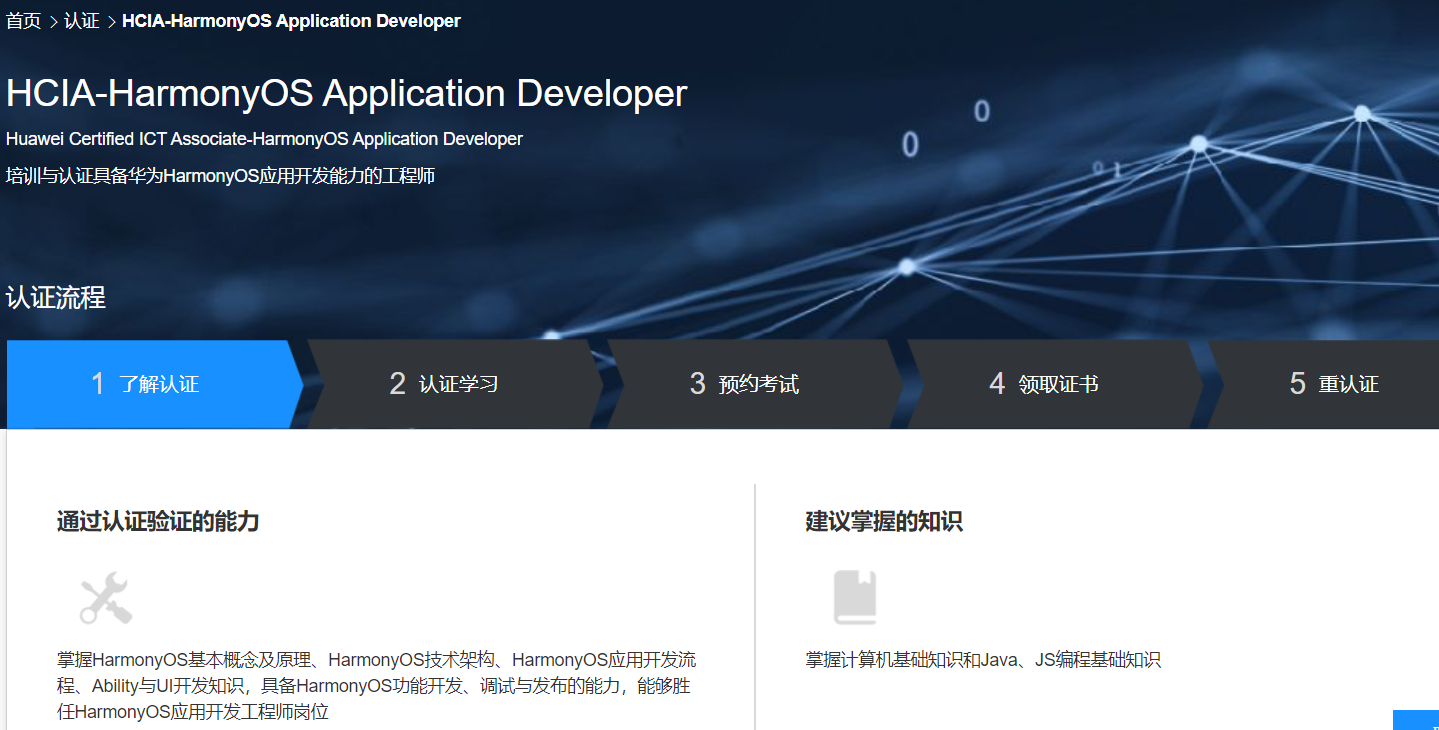Click the Huawei Certified ICT Associate subtitle
This screenshot has width=1439, height=730.
coord(264,139)
